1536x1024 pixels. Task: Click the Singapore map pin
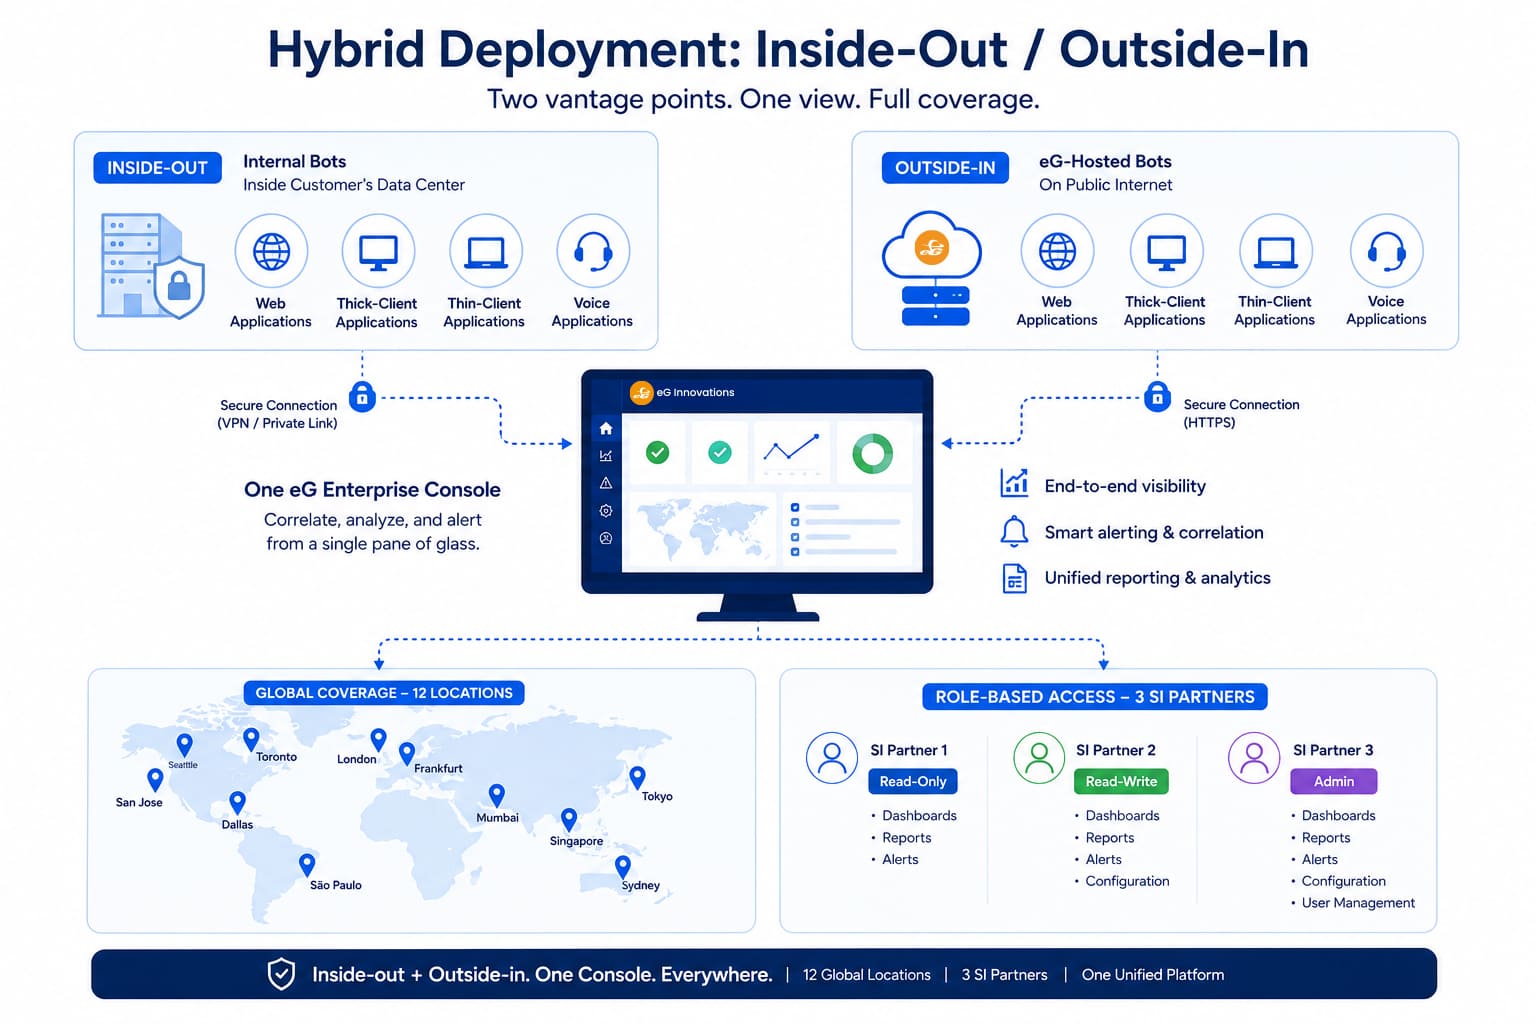coord(569,820)
